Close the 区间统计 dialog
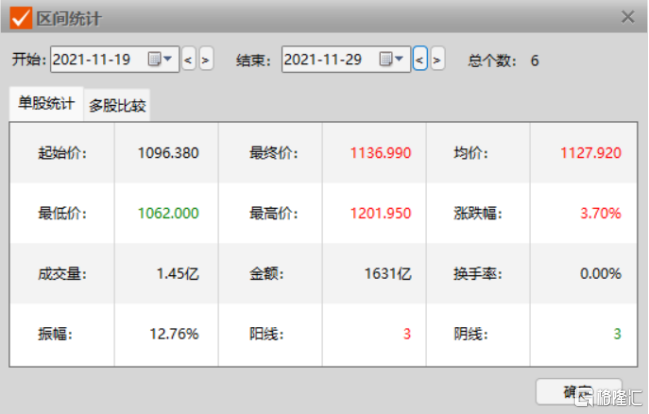The width and height of the screenshot is (649, 414). pyautogui.click(x=628, y=17)
